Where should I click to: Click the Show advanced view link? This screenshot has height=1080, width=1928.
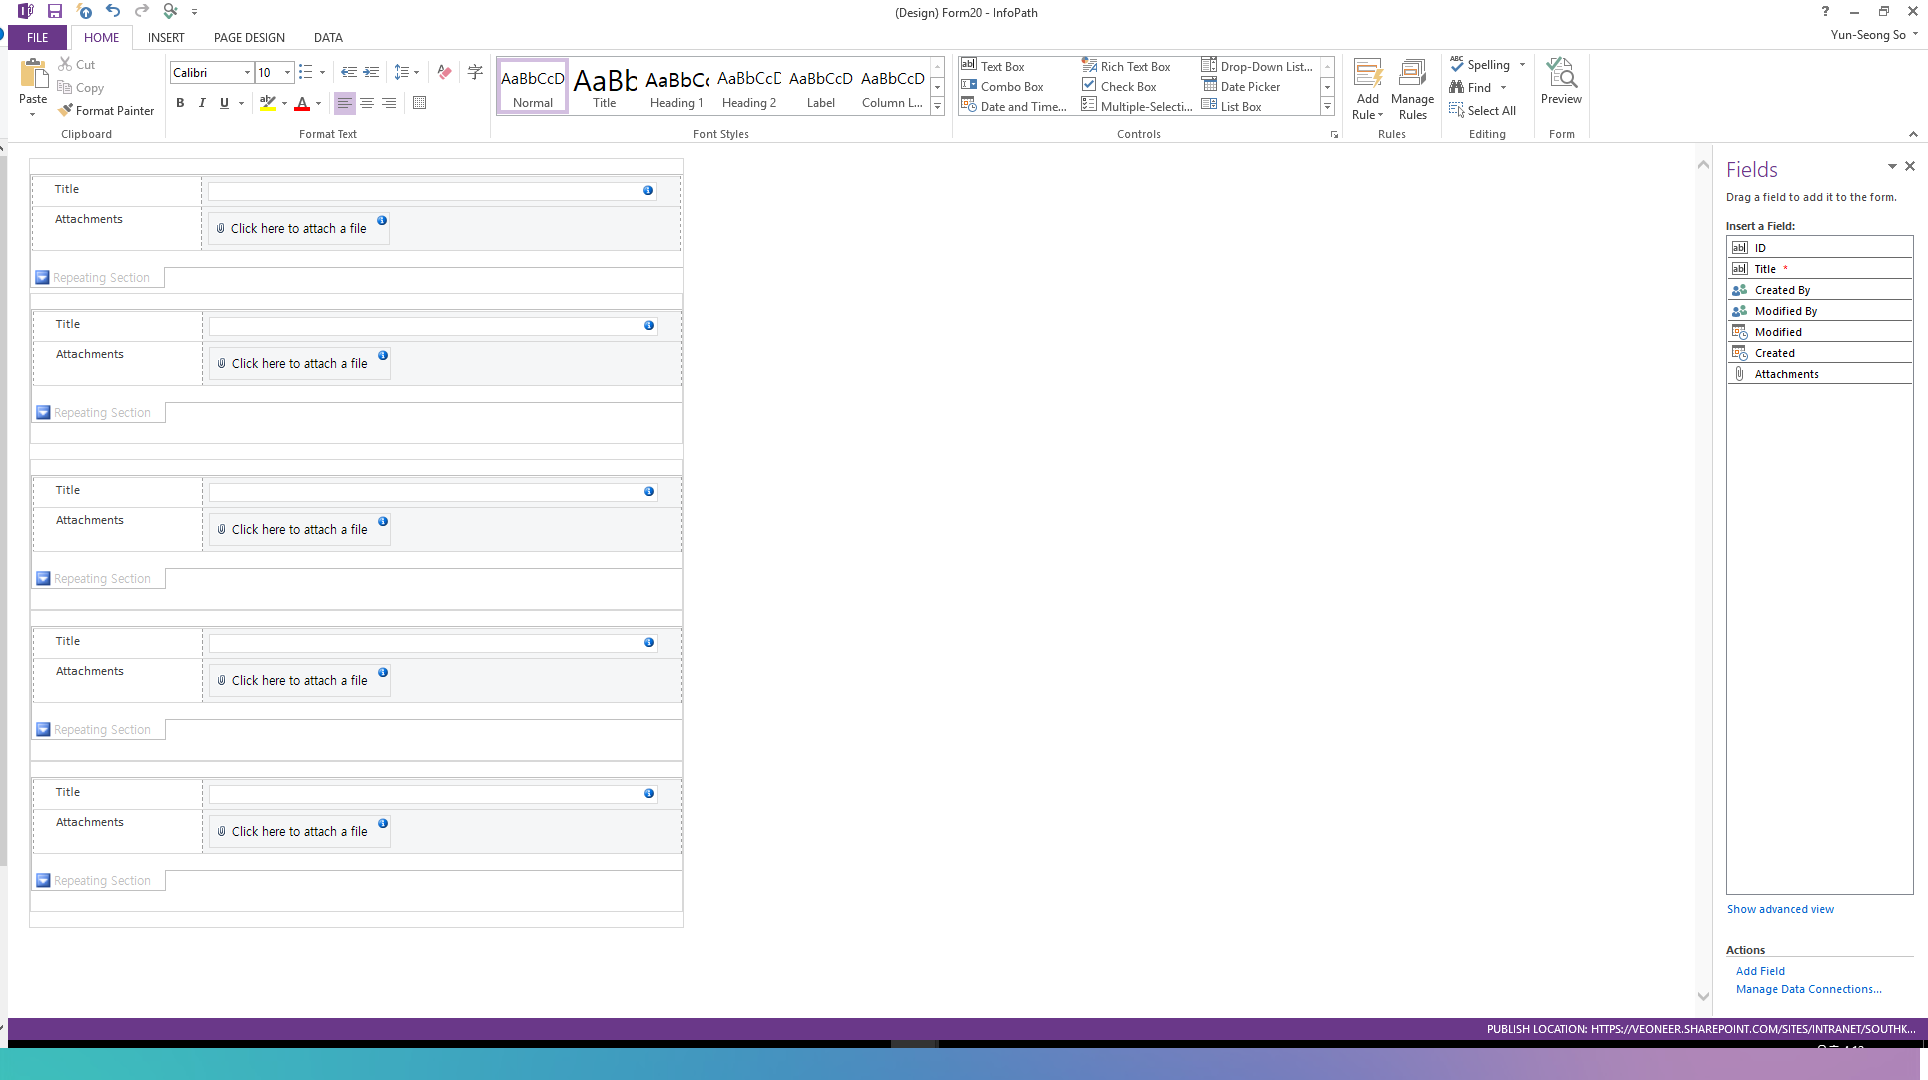coord(1780,909)
